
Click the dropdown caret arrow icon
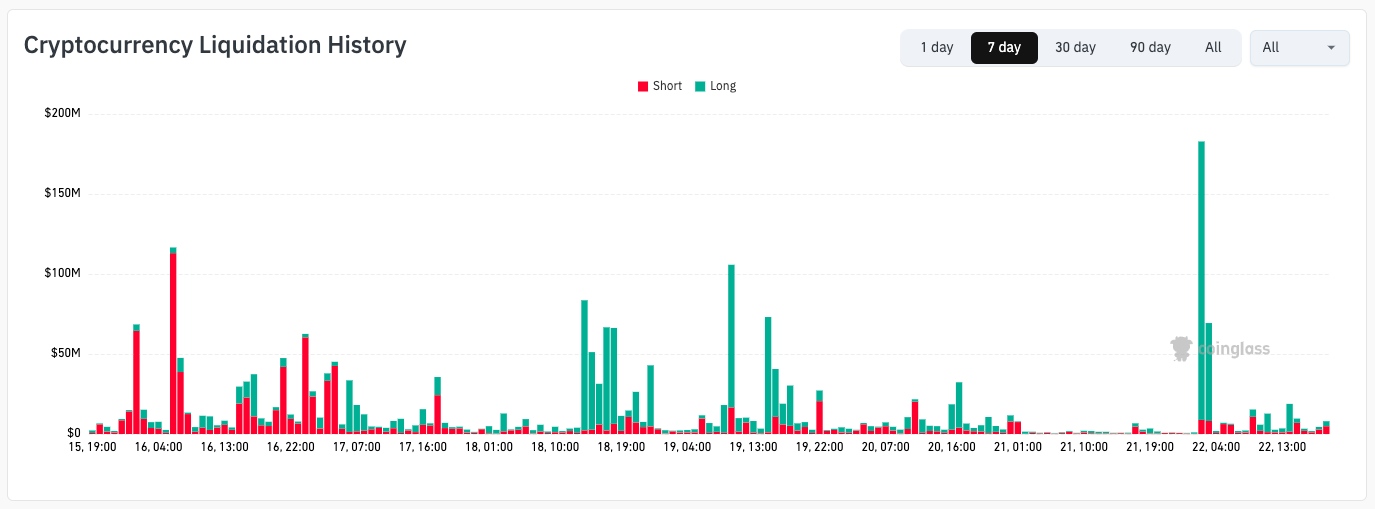(x=1331, y=47)
